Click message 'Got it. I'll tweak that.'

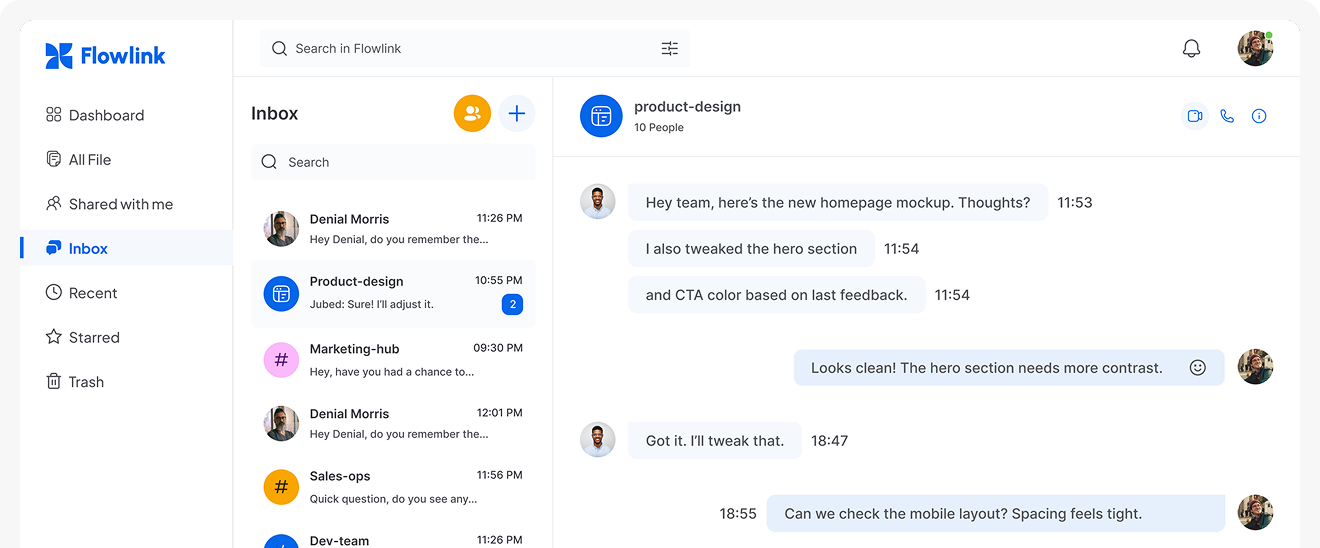pos(715,441)
